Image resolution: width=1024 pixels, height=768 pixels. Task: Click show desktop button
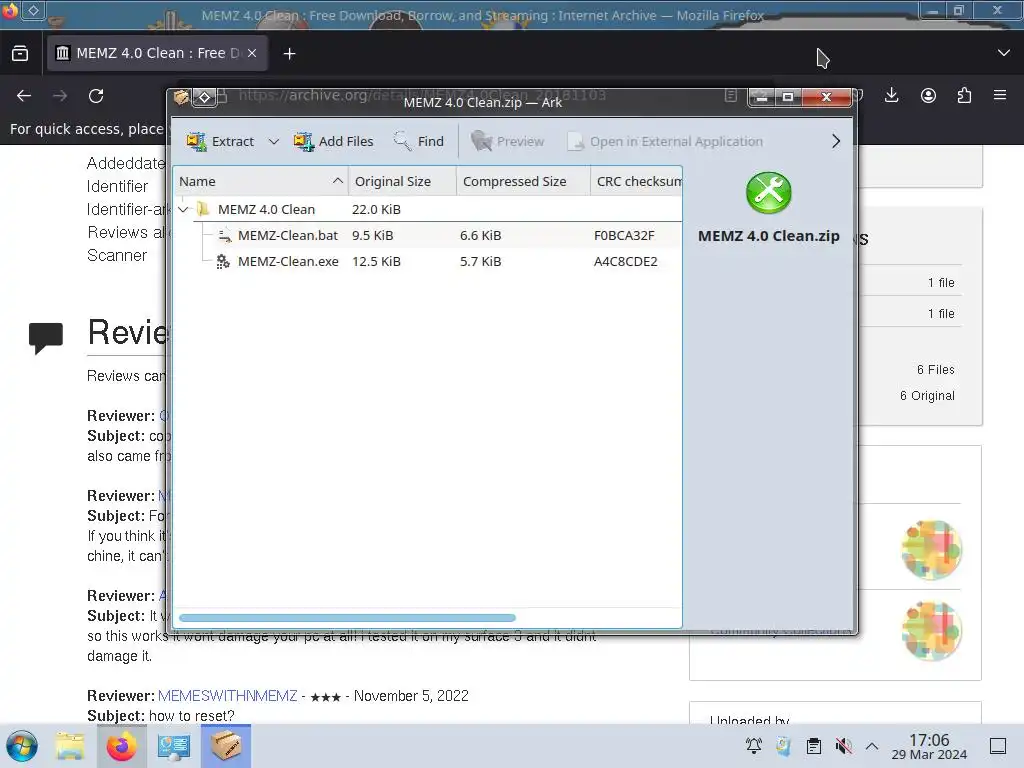coord(998,746)
